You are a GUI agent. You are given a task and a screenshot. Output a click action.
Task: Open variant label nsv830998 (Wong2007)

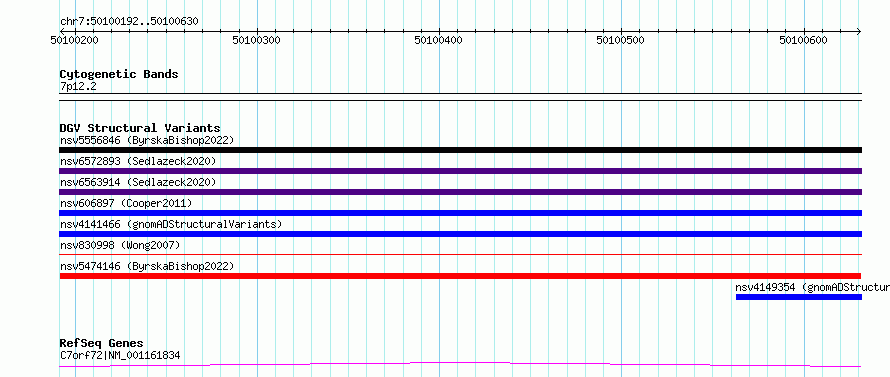coord(120,245)
